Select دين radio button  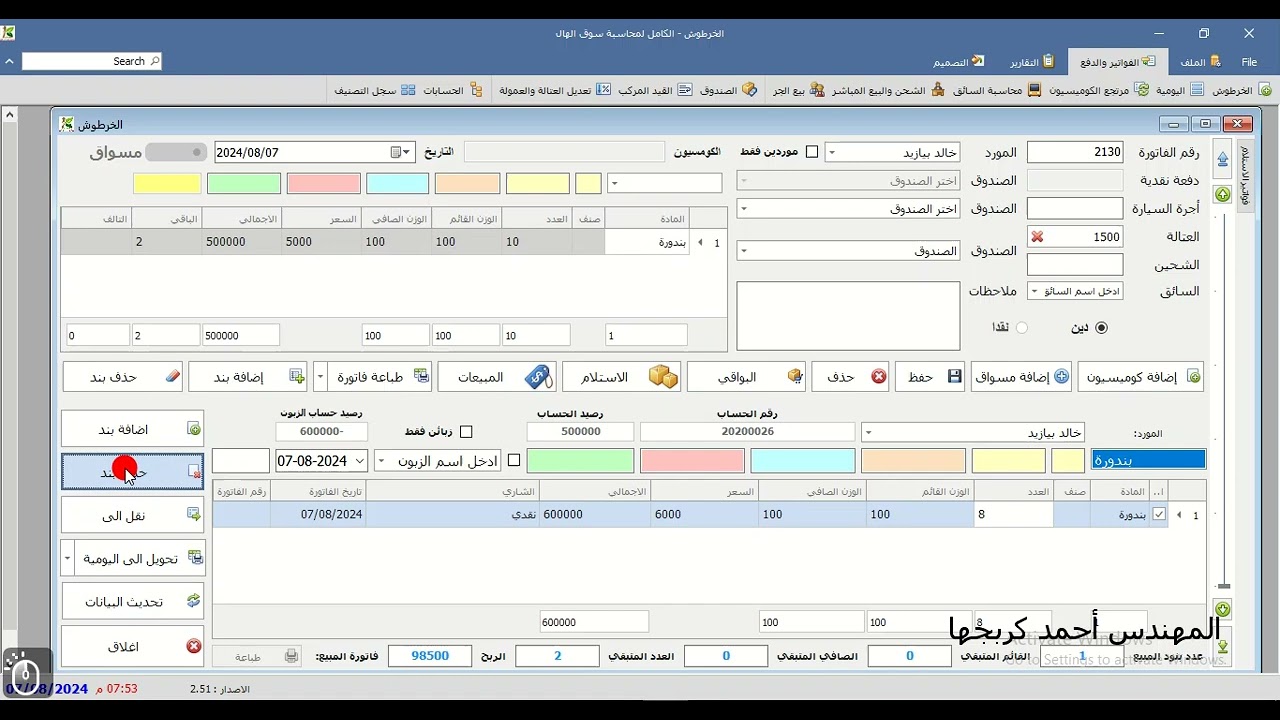[x=1102, y=327]
